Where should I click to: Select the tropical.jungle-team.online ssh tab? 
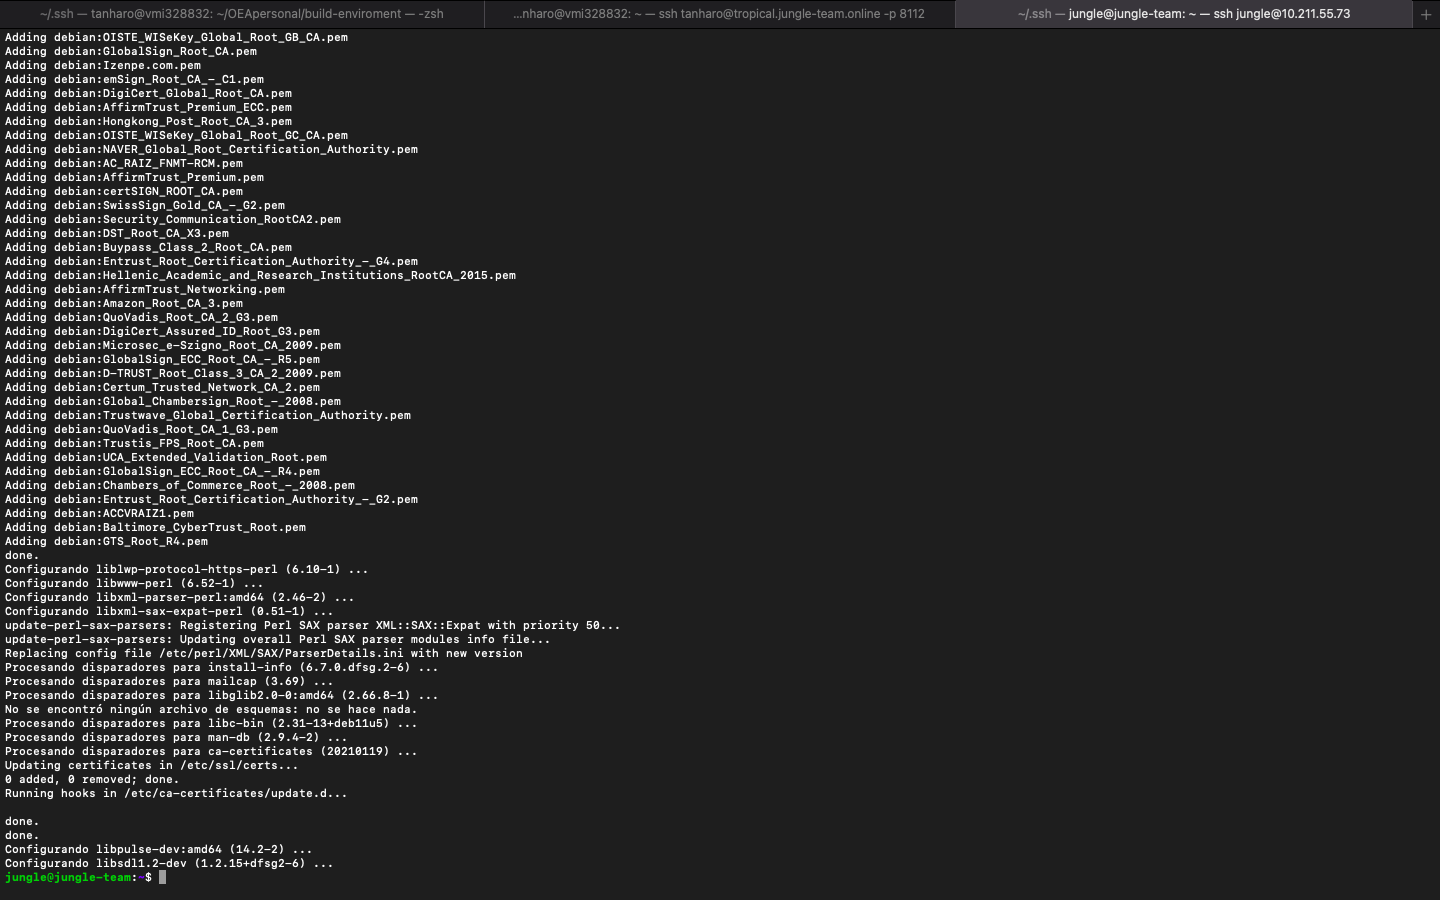(x=718, y=14)
